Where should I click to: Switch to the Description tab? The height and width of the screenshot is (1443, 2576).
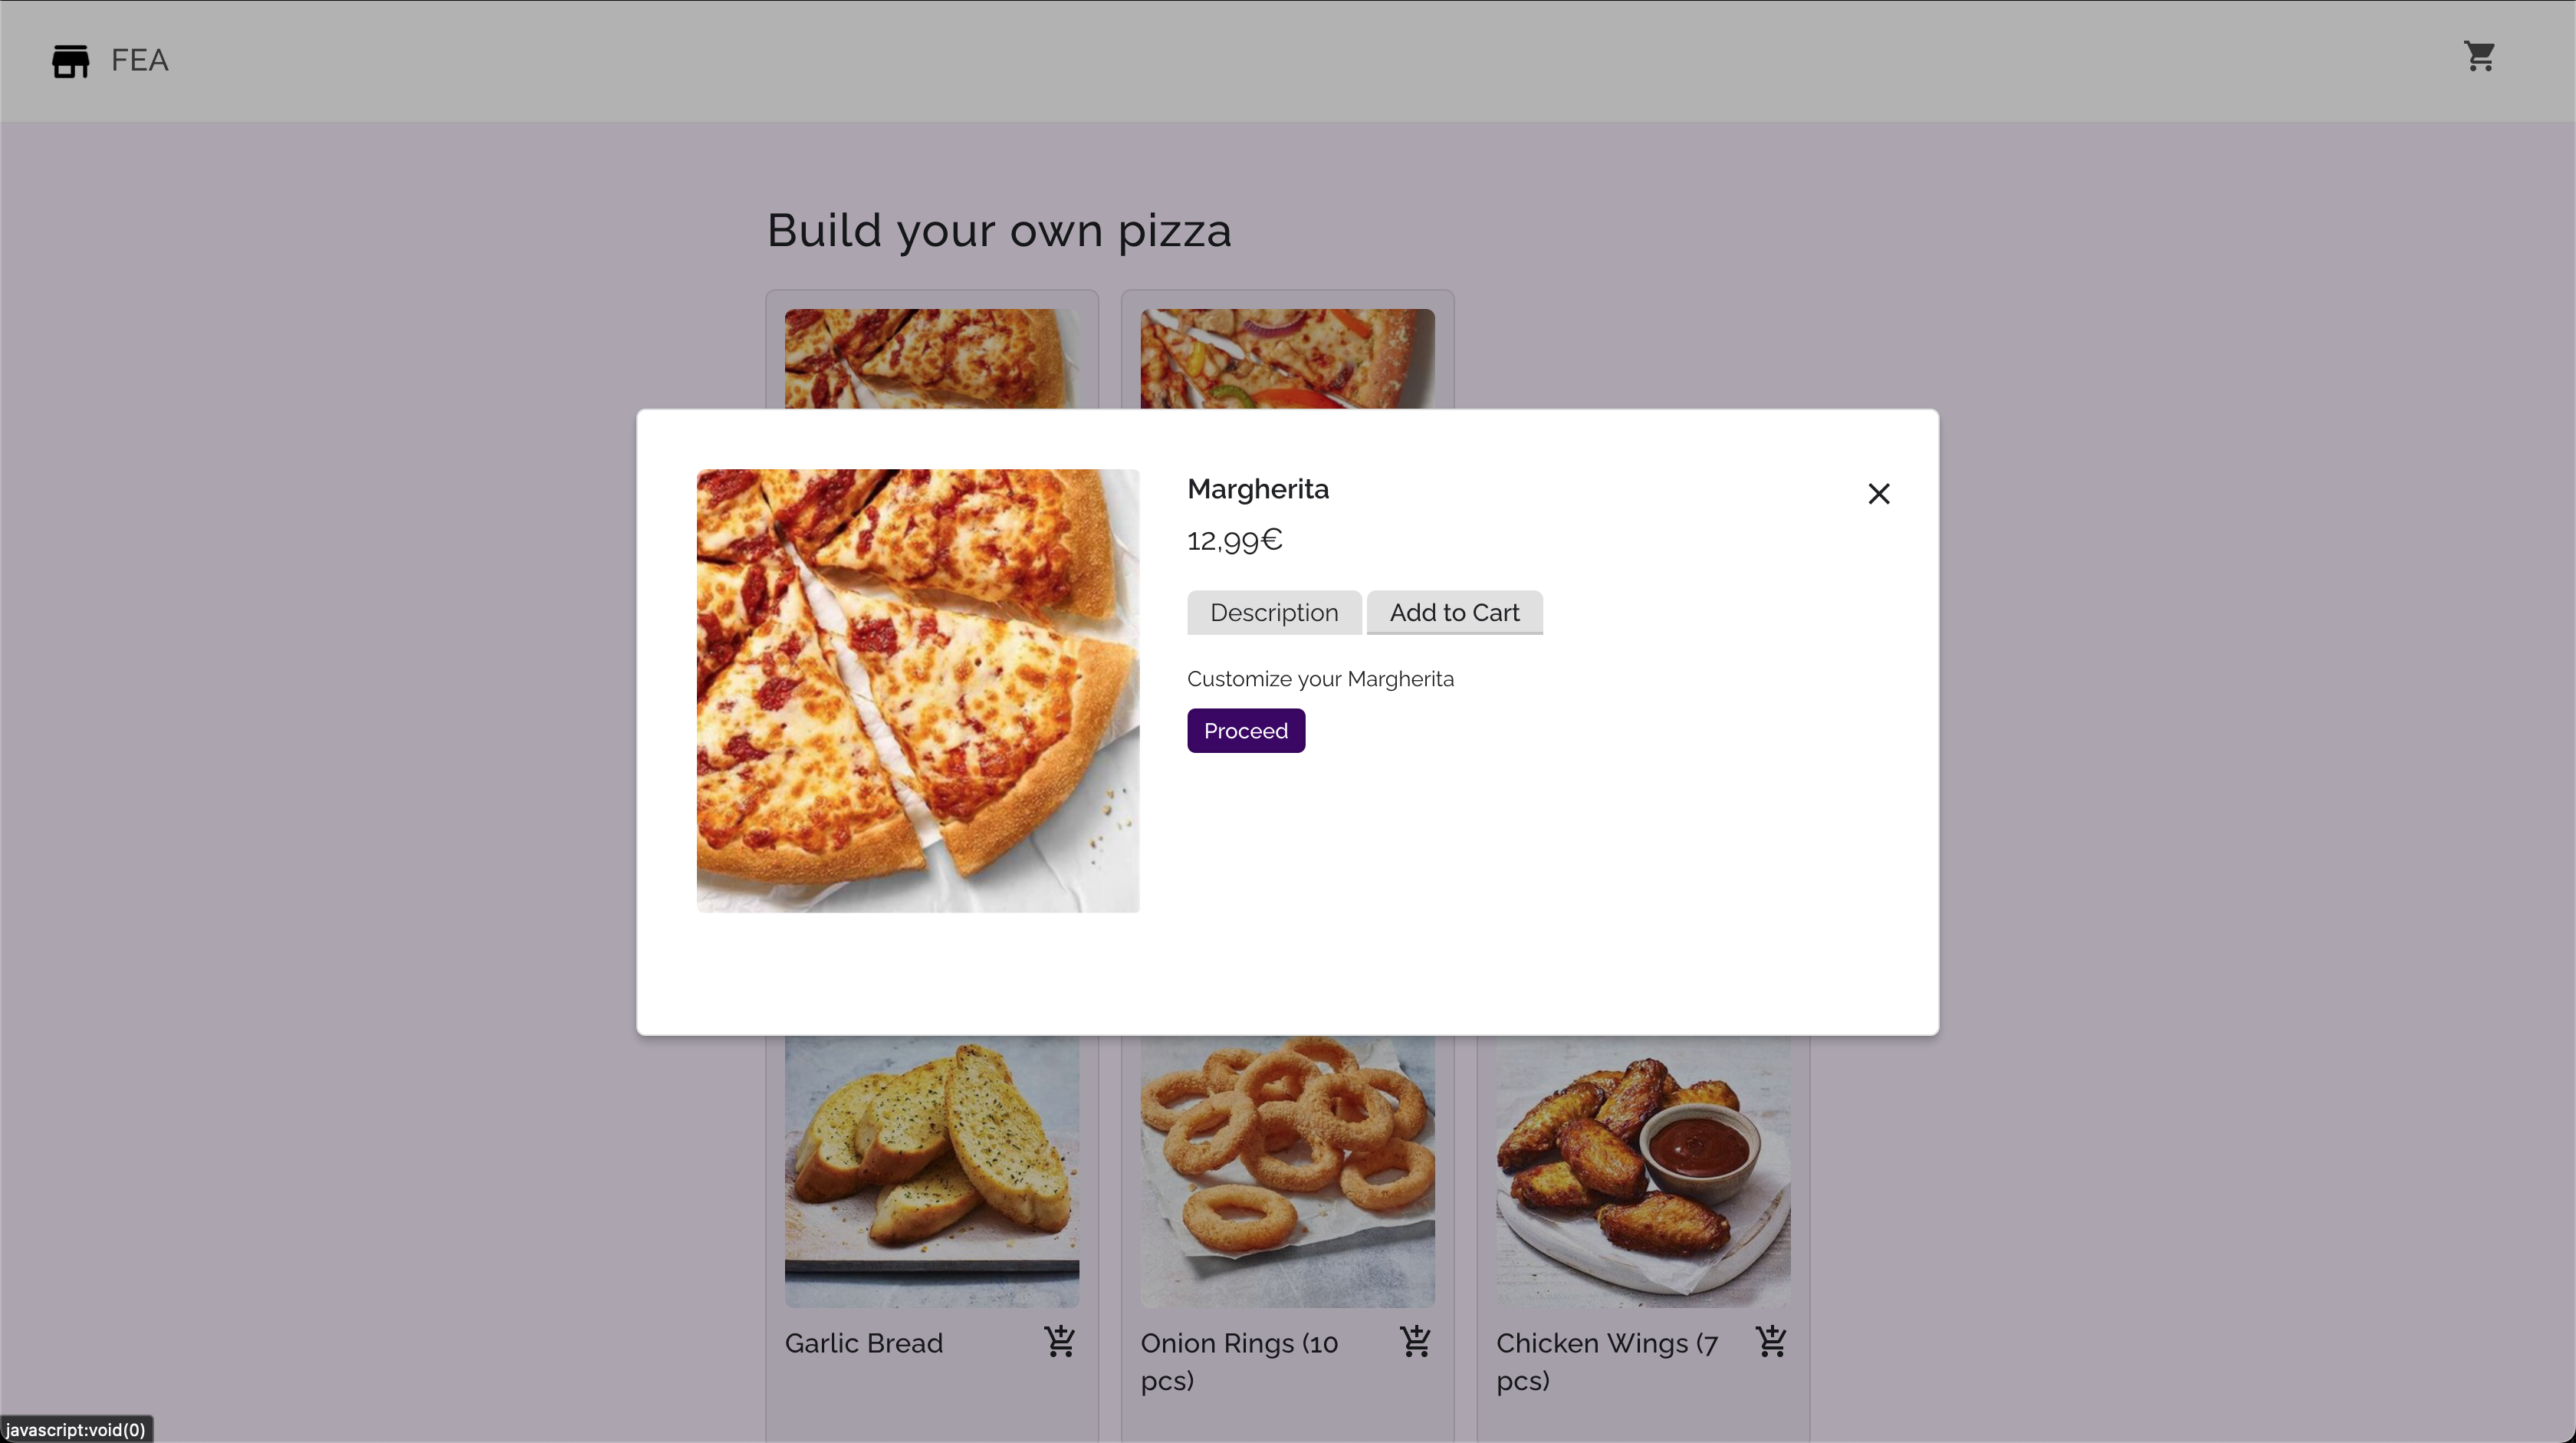coord(1273,612)
